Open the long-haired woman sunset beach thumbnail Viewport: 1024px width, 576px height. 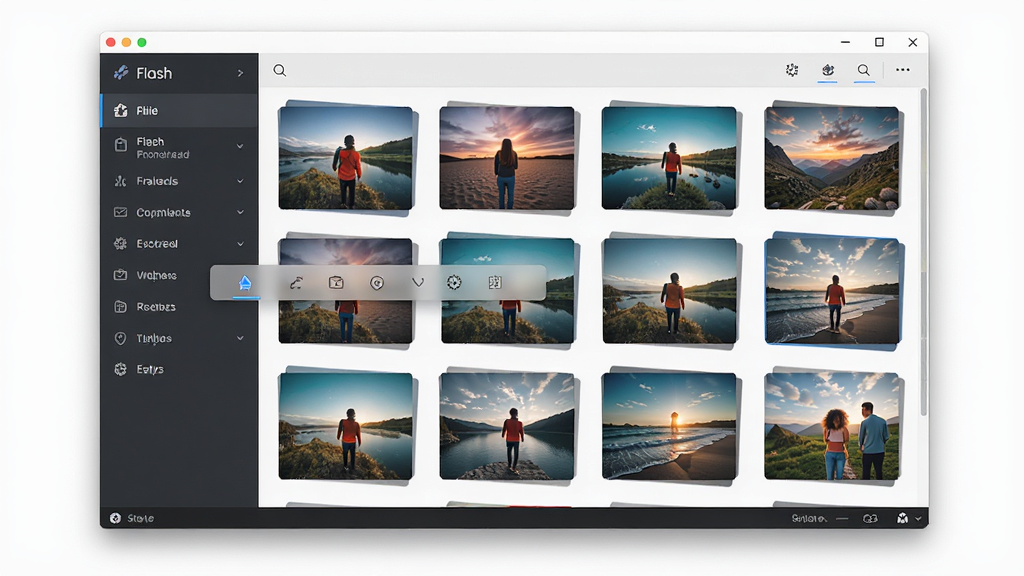507,157
